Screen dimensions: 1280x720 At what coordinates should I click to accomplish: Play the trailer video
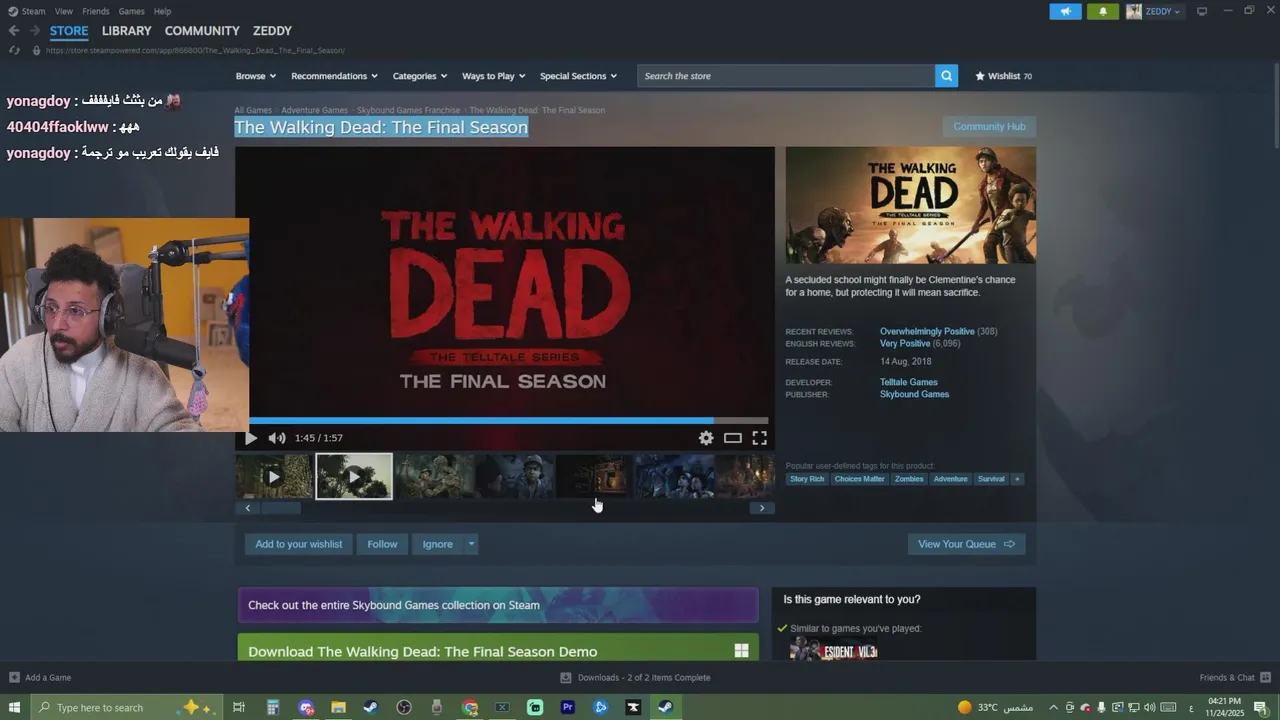coord(251,438)
